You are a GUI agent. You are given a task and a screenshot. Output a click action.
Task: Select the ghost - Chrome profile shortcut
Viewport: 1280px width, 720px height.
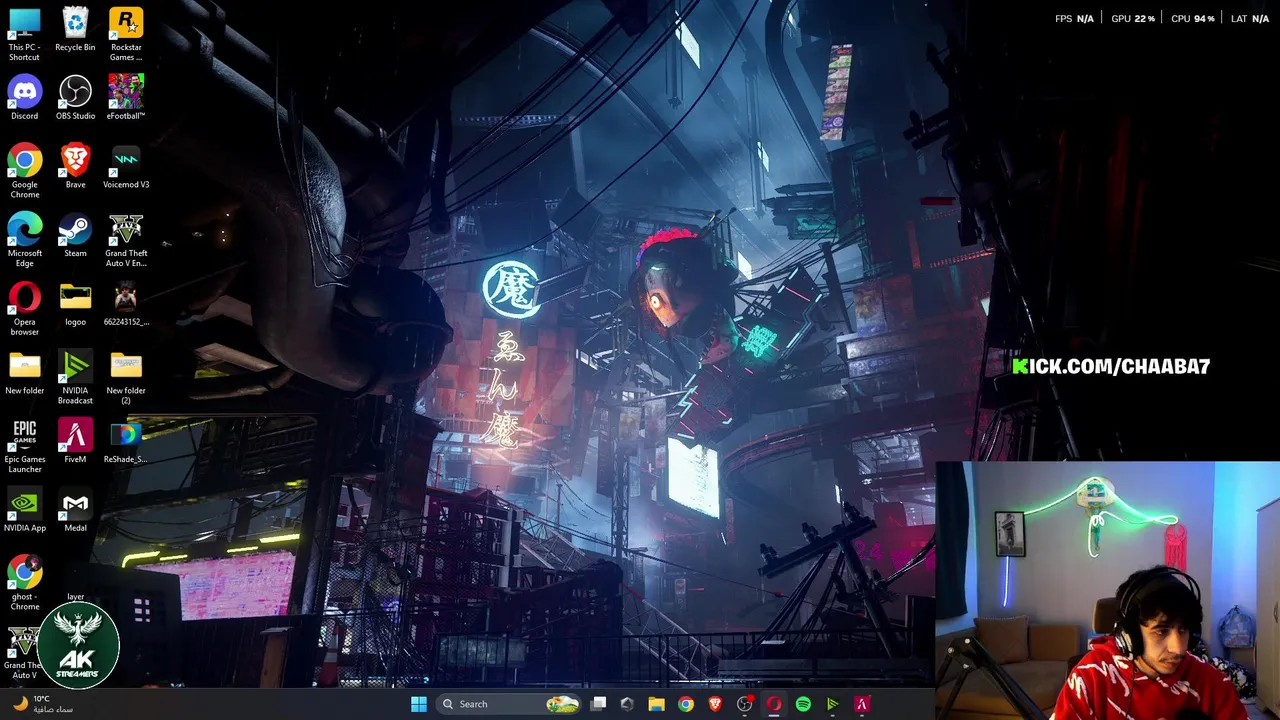24,583
